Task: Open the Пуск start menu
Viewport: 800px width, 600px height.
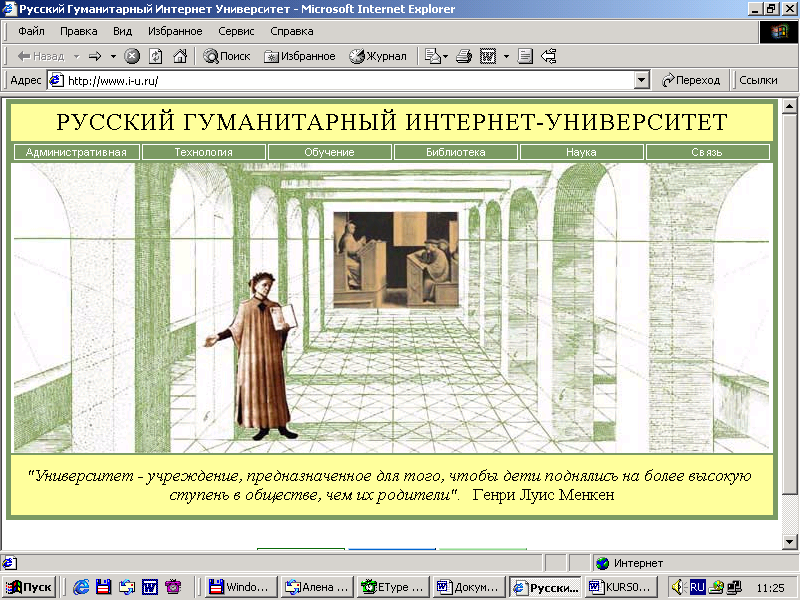Action: pyautogui.click(x=29, y=587)
